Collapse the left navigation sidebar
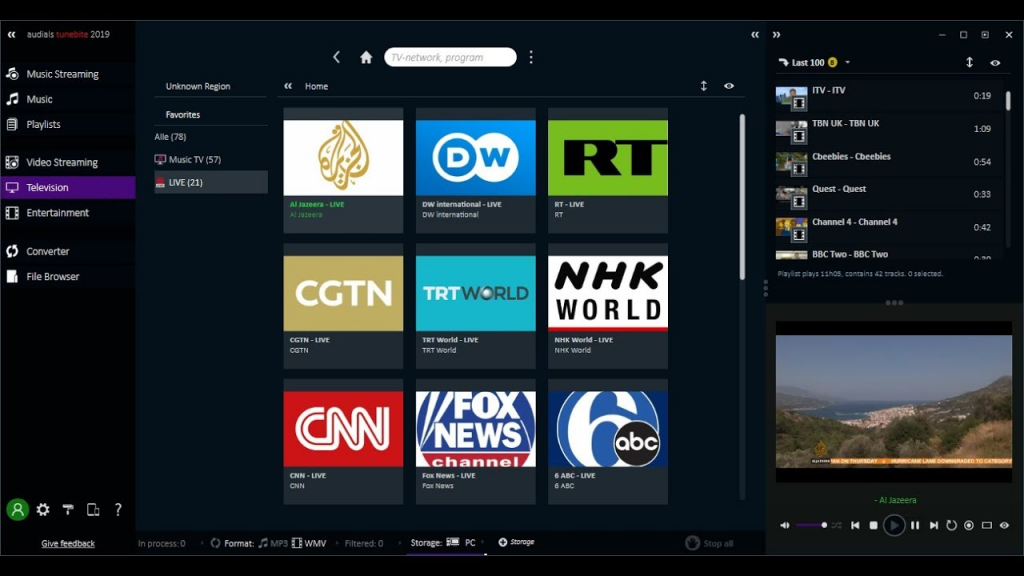Image resolution: width=1024 pixels, height=576 pixels. tap(12, 34)
